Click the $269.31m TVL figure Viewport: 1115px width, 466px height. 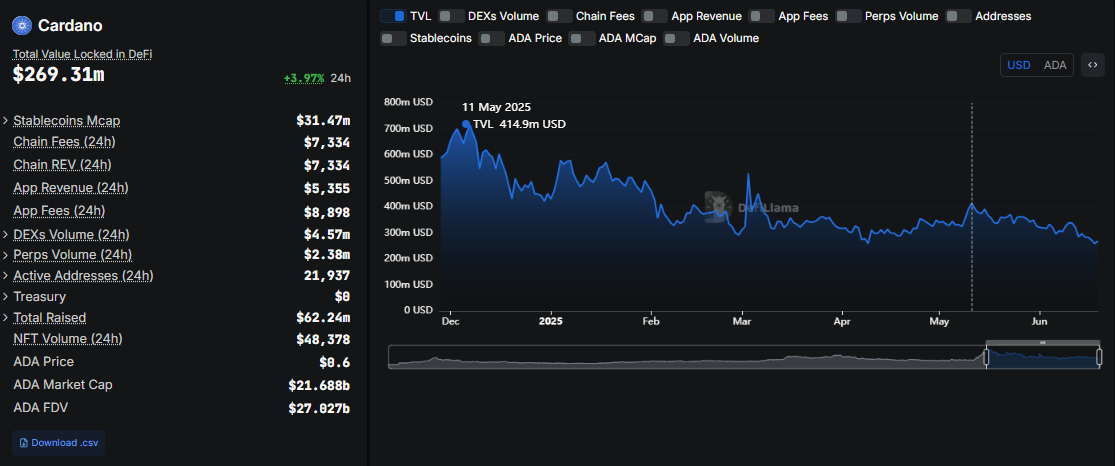pyautogui.click(x=58, y=73)
